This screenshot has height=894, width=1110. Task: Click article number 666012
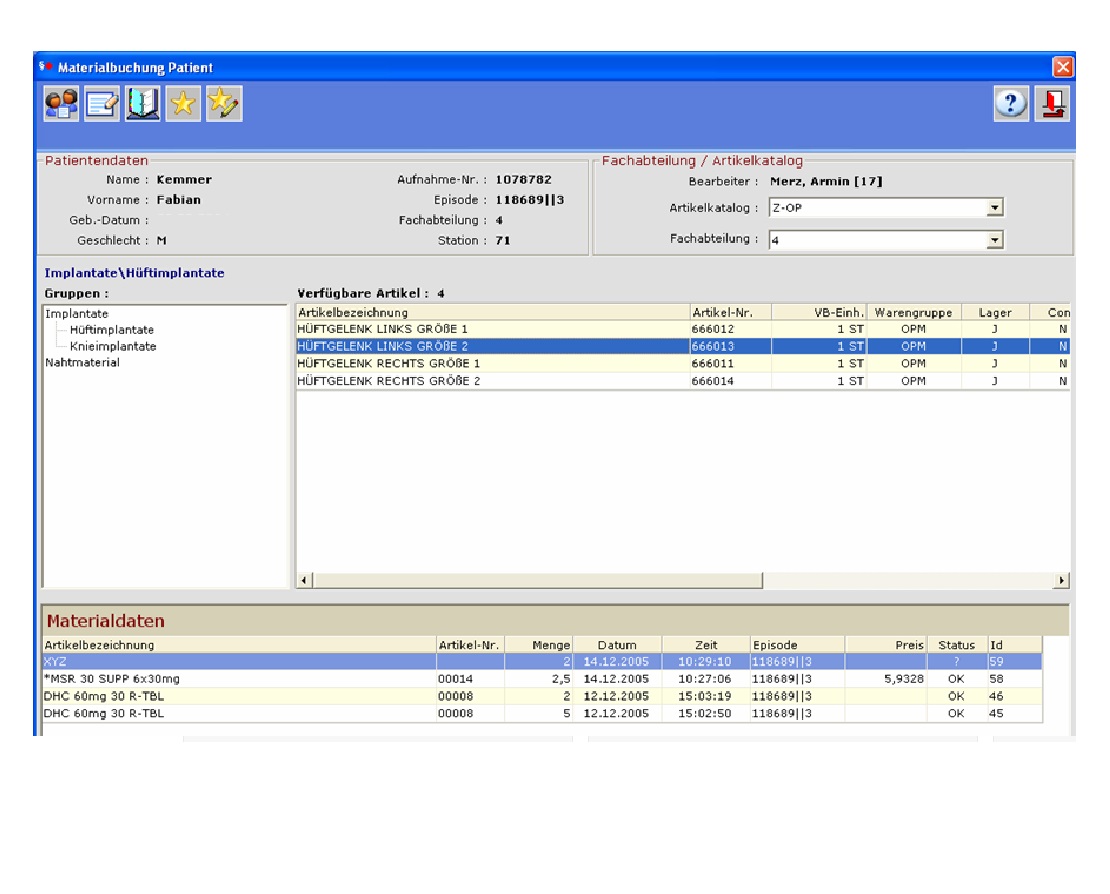point(712,329)
